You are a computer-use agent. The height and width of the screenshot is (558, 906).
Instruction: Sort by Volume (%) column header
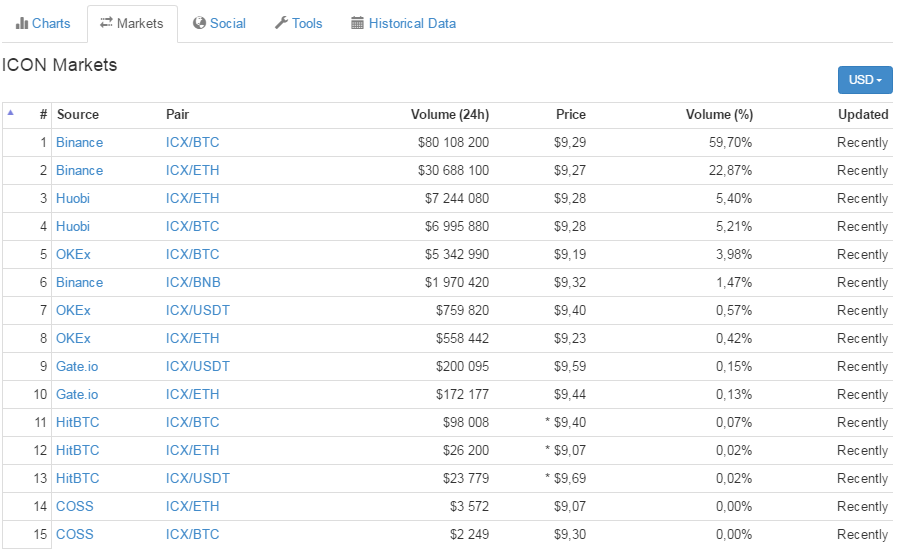coord(719,114)
